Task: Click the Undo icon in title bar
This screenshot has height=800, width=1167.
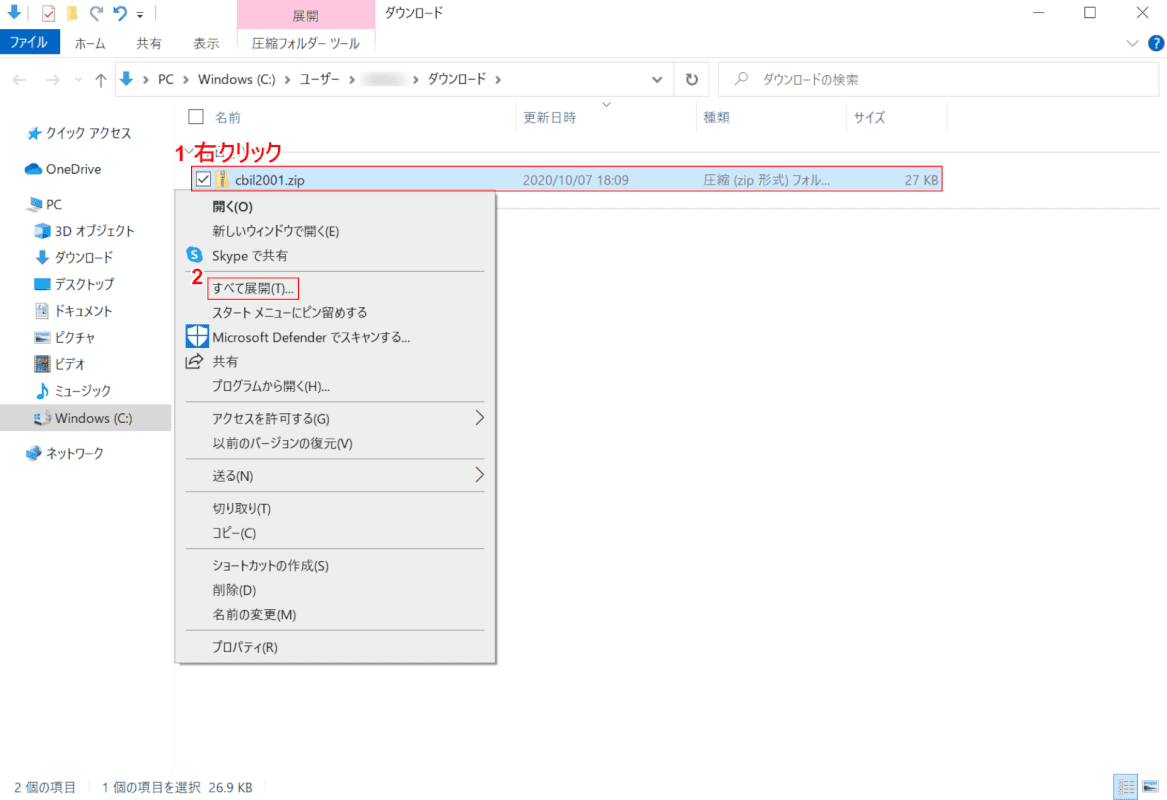Action: tap(120, 13)
